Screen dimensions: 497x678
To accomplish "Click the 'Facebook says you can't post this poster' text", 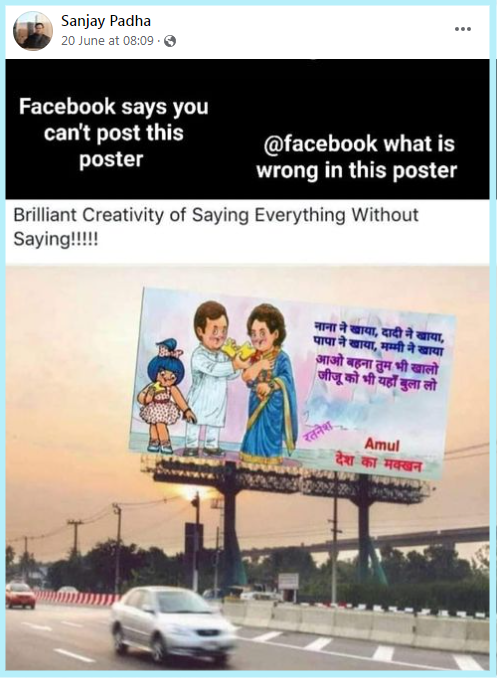I will click(x=113, y=133).
